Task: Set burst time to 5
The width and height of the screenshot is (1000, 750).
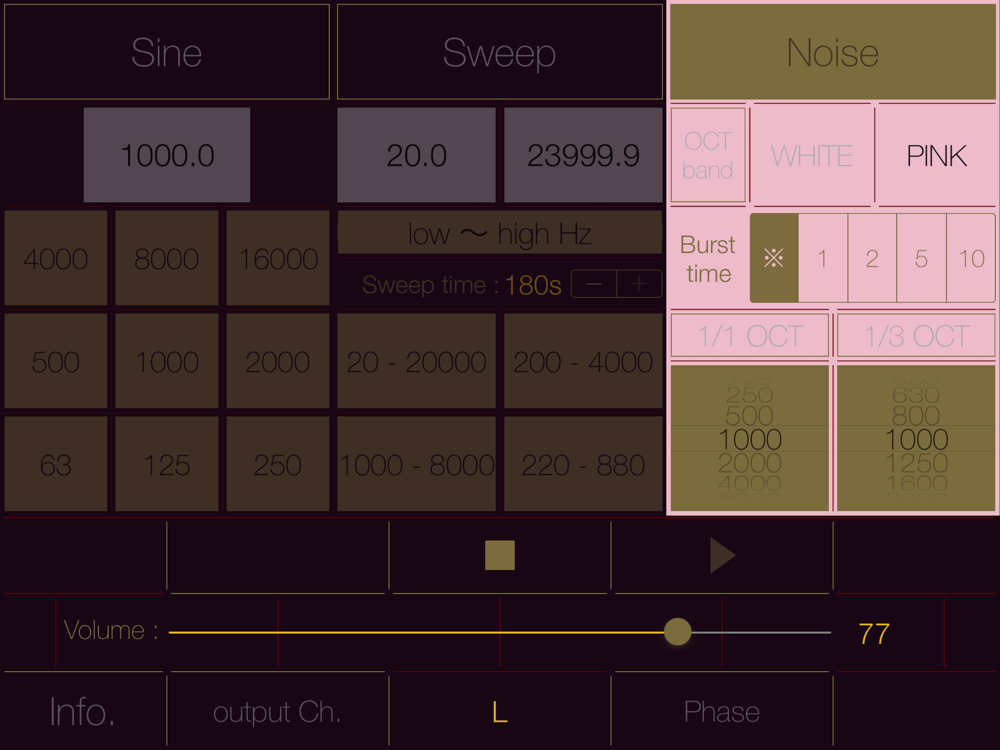Action: click(x=921, y=258)
